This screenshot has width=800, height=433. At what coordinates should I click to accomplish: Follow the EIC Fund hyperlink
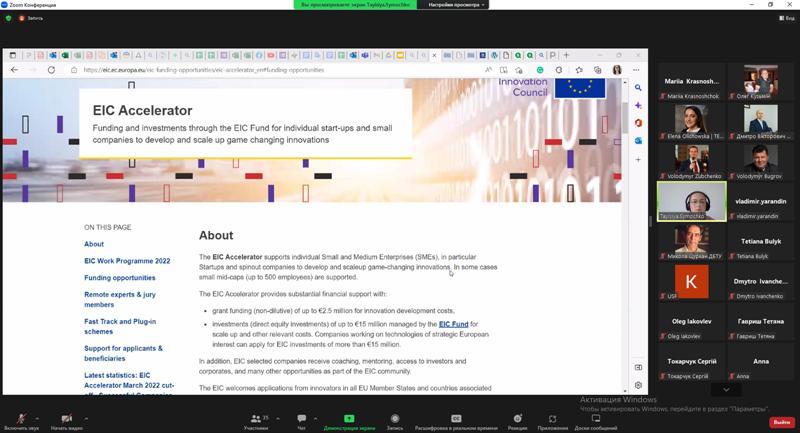point(454,324)
